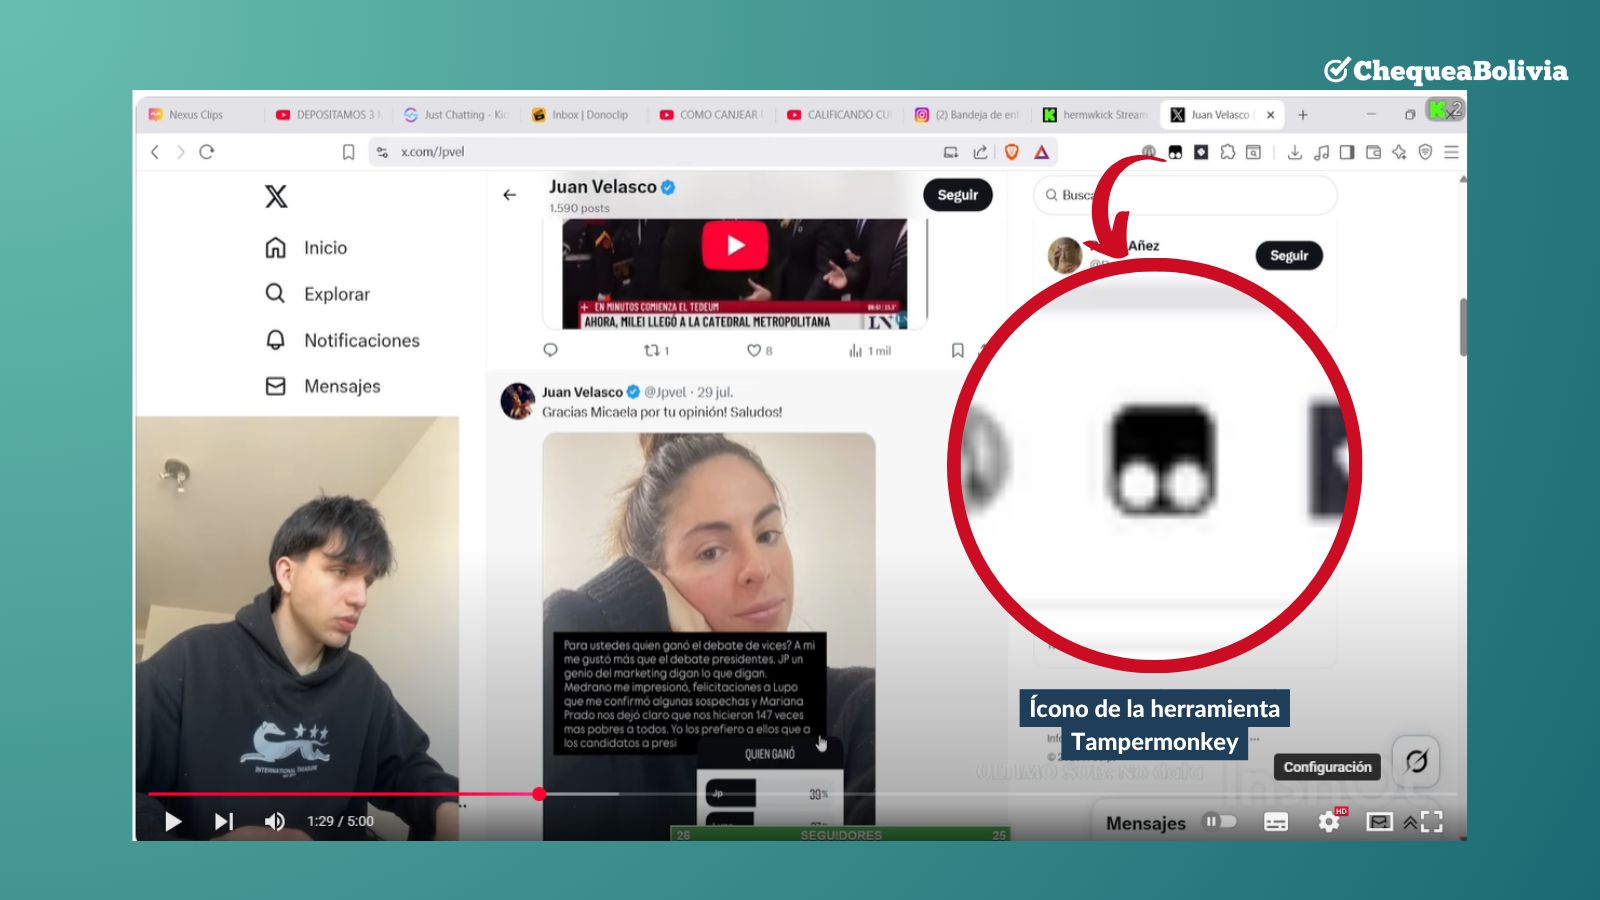The width and height of the screenshot is (1600, 900).
Task: Switch to the hermwkick Stream tab
Action: click(1097, 115)
